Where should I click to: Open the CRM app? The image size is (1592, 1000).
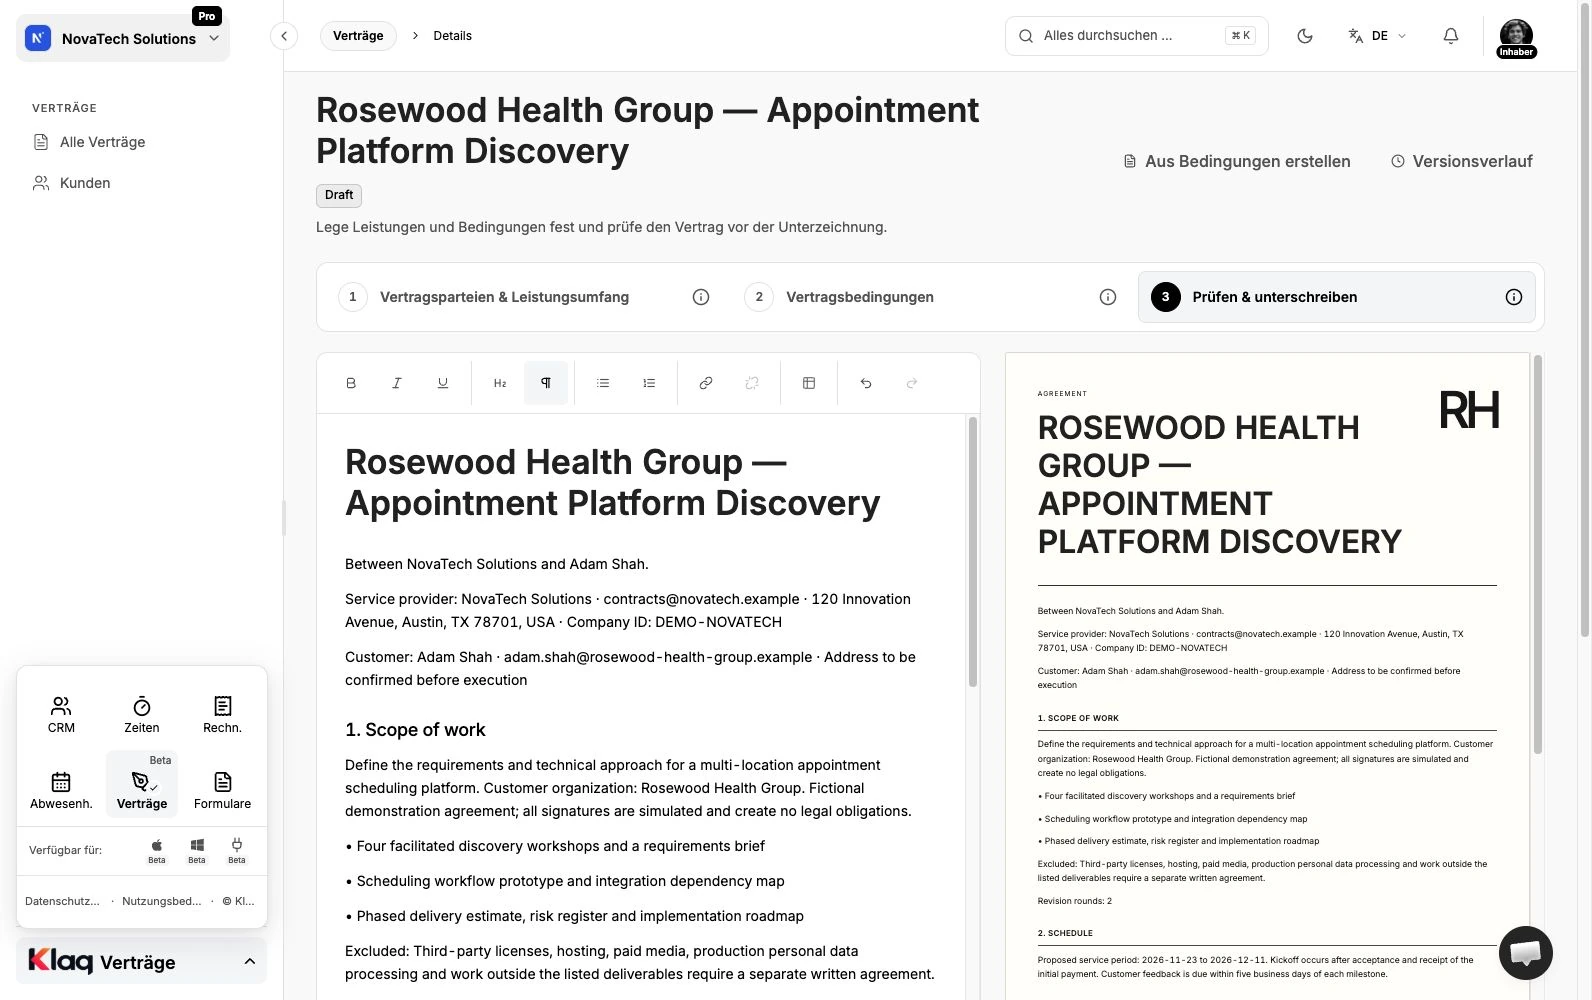point(61,715)
